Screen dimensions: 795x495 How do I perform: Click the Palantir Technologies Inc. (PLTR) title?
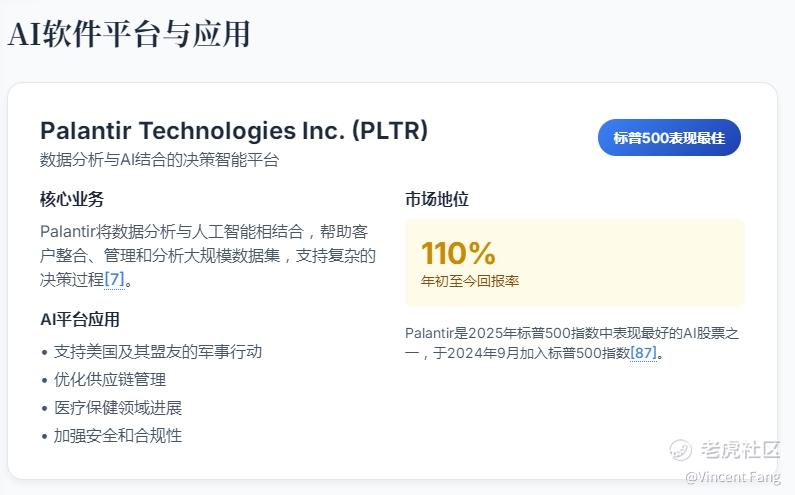point(234,131)
